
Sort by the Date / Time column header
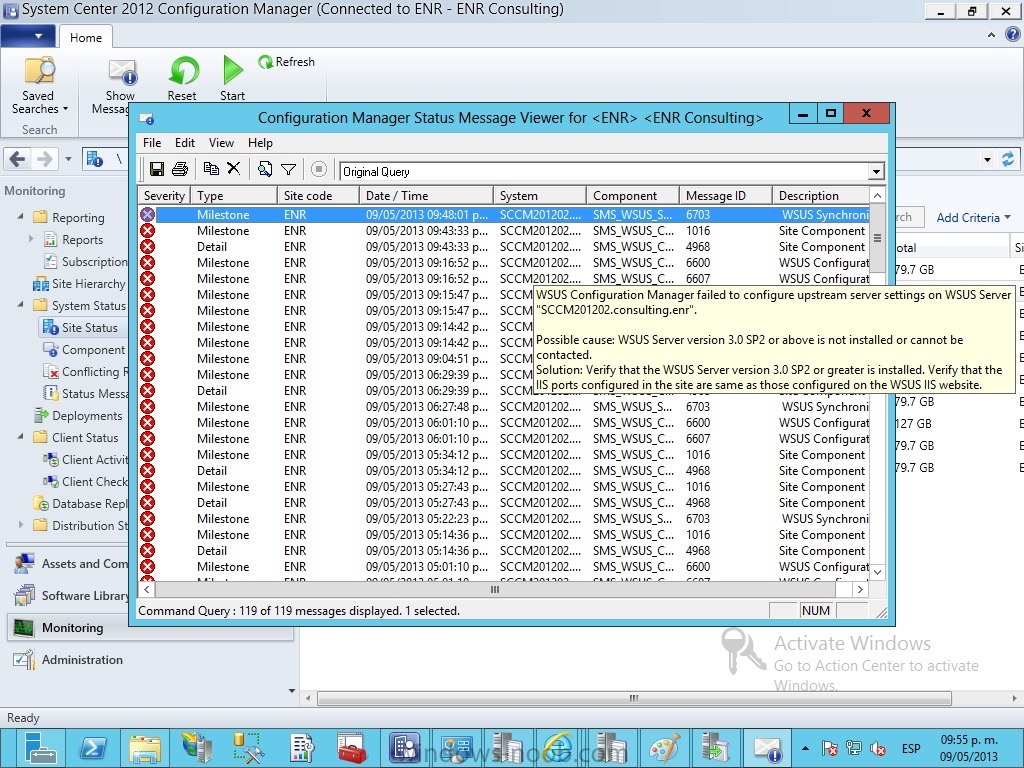[x=427, y=196]
